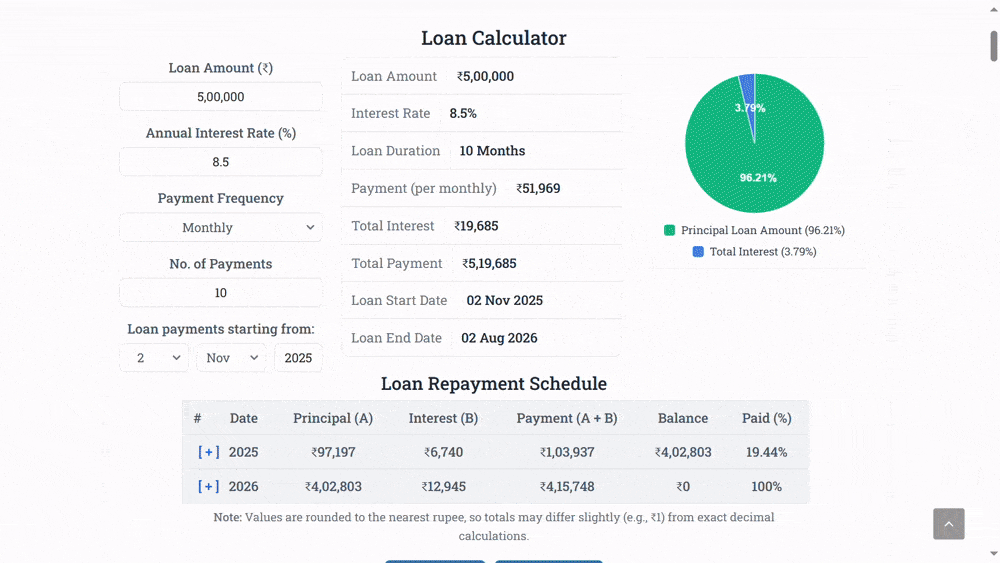
Task: Click the ₹97,197 principal cell
Action: tap(333, 452)
